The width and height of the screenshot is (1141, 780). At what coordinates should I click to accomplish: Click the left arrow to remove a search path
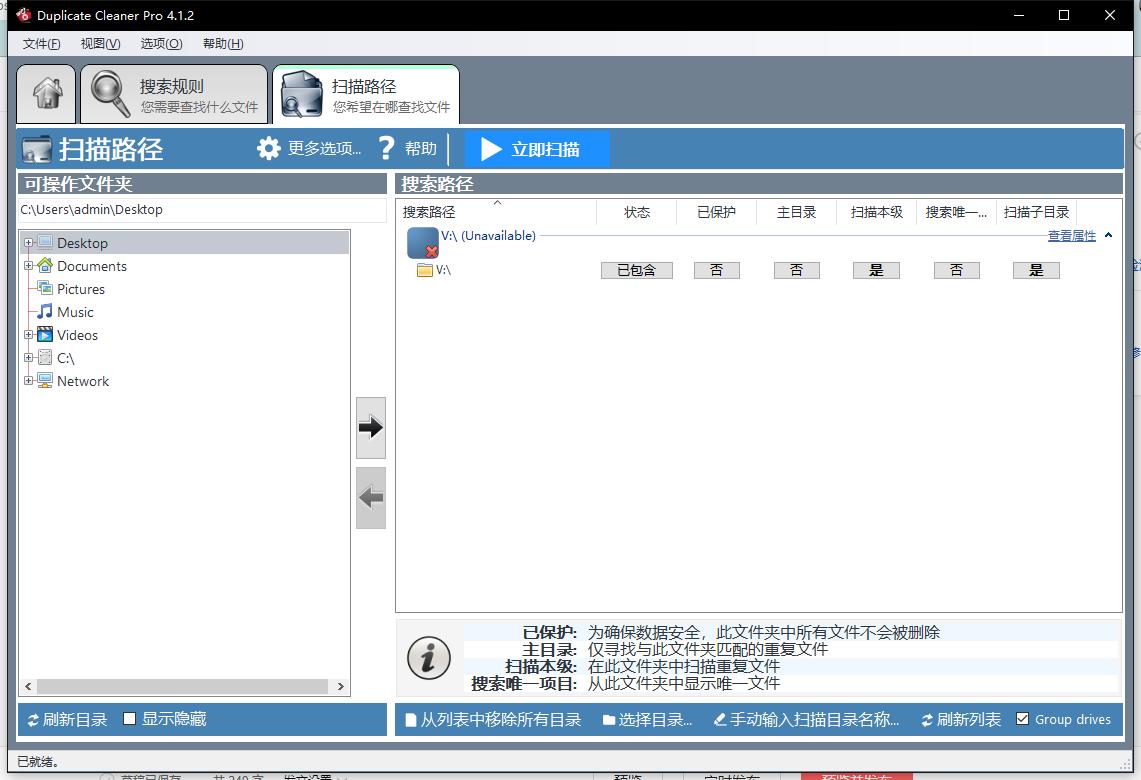point(370,497)
